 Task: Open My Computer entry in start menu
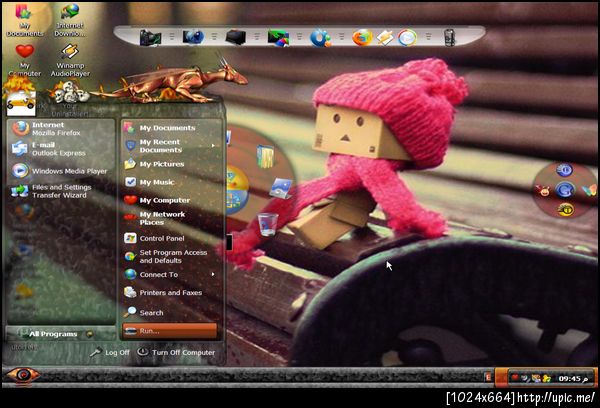(x=172, y=200)
